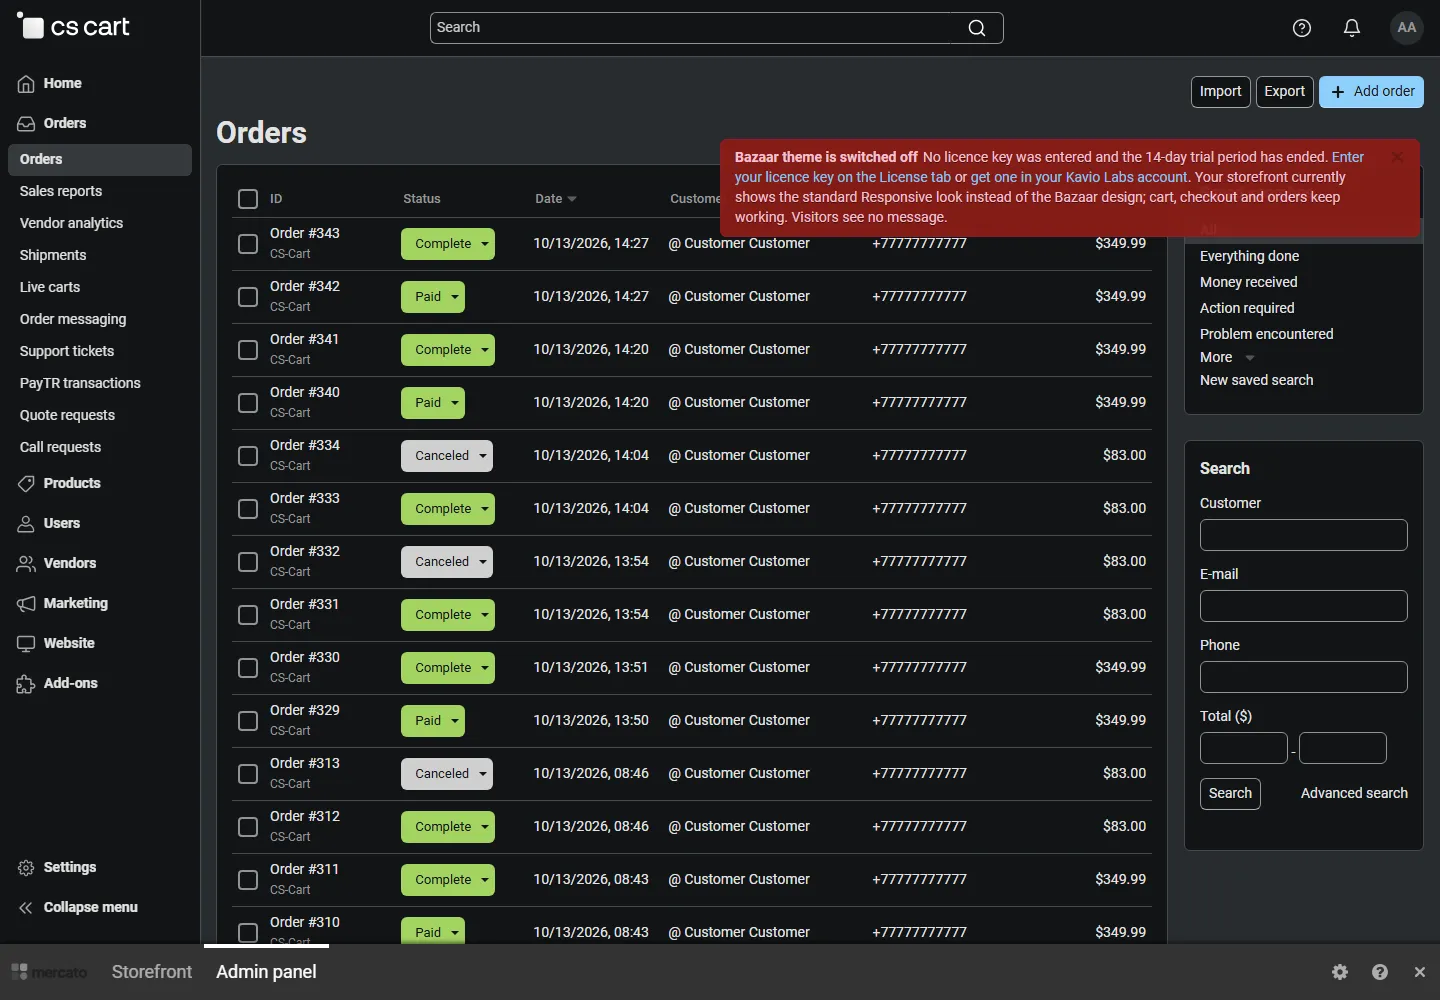Click the Import button
The height and width of the screenshot is (1000, 1440).
(x=1220, y=92)
